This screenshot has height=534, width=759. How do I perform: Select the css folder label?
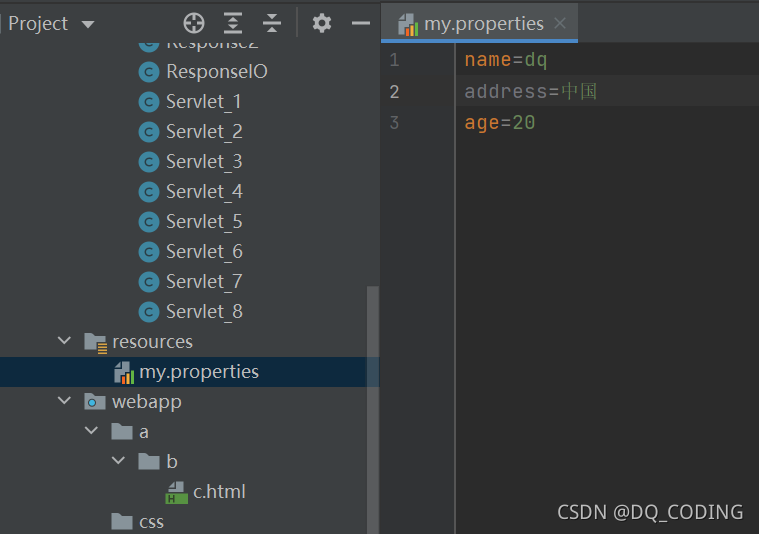pyautogui.click(x=152, y=522)
